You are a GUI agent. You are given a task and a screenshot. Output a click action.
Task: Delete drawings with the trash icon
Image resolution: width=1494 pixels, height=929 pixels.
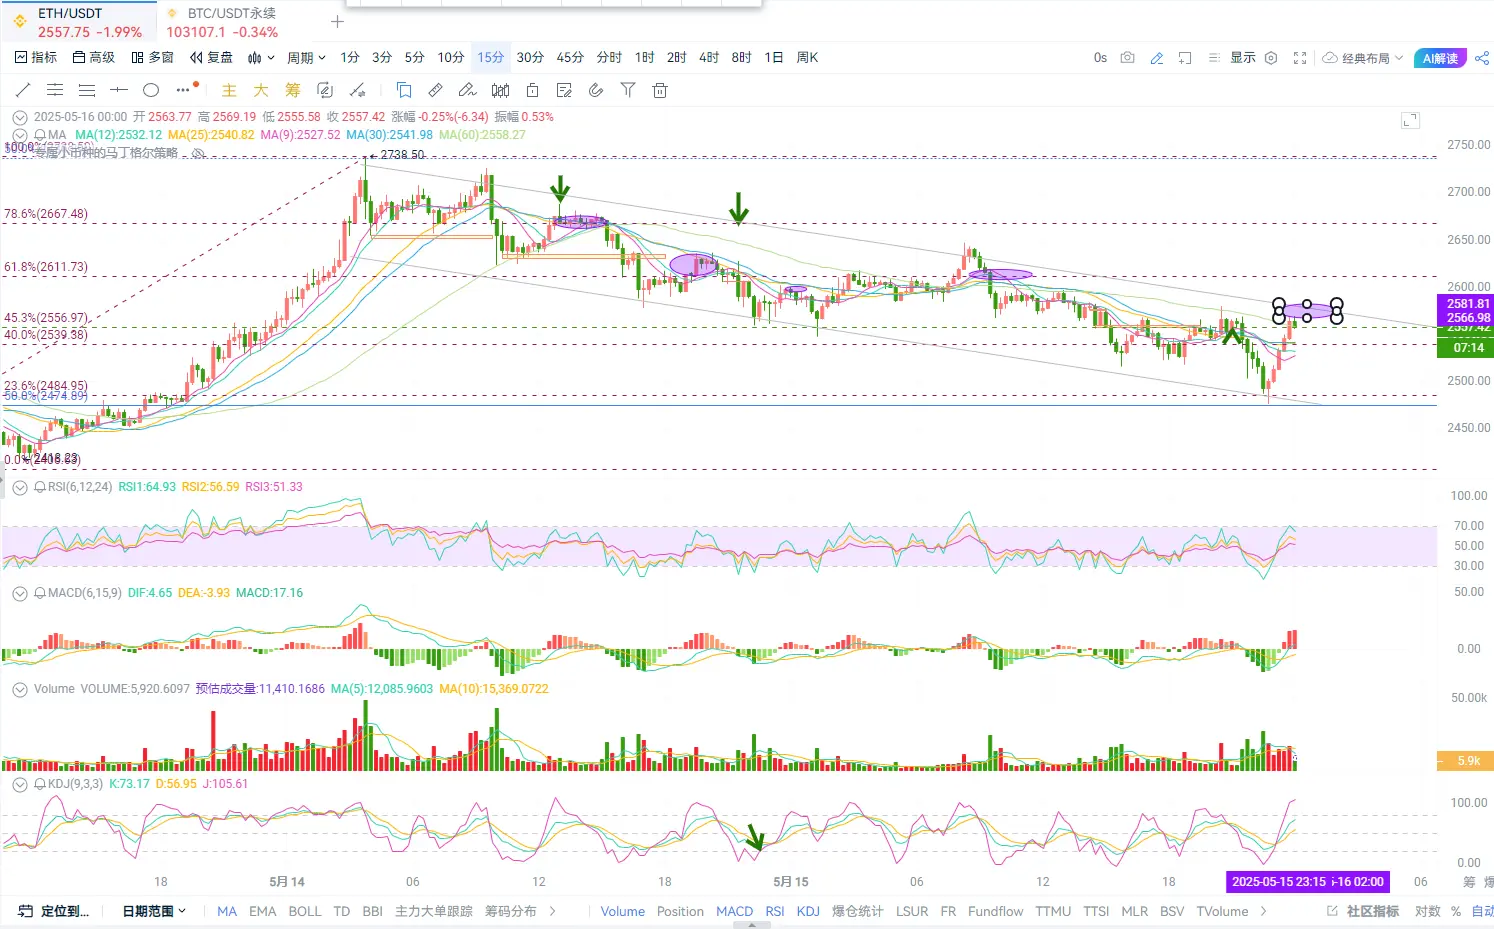[660, 90]
